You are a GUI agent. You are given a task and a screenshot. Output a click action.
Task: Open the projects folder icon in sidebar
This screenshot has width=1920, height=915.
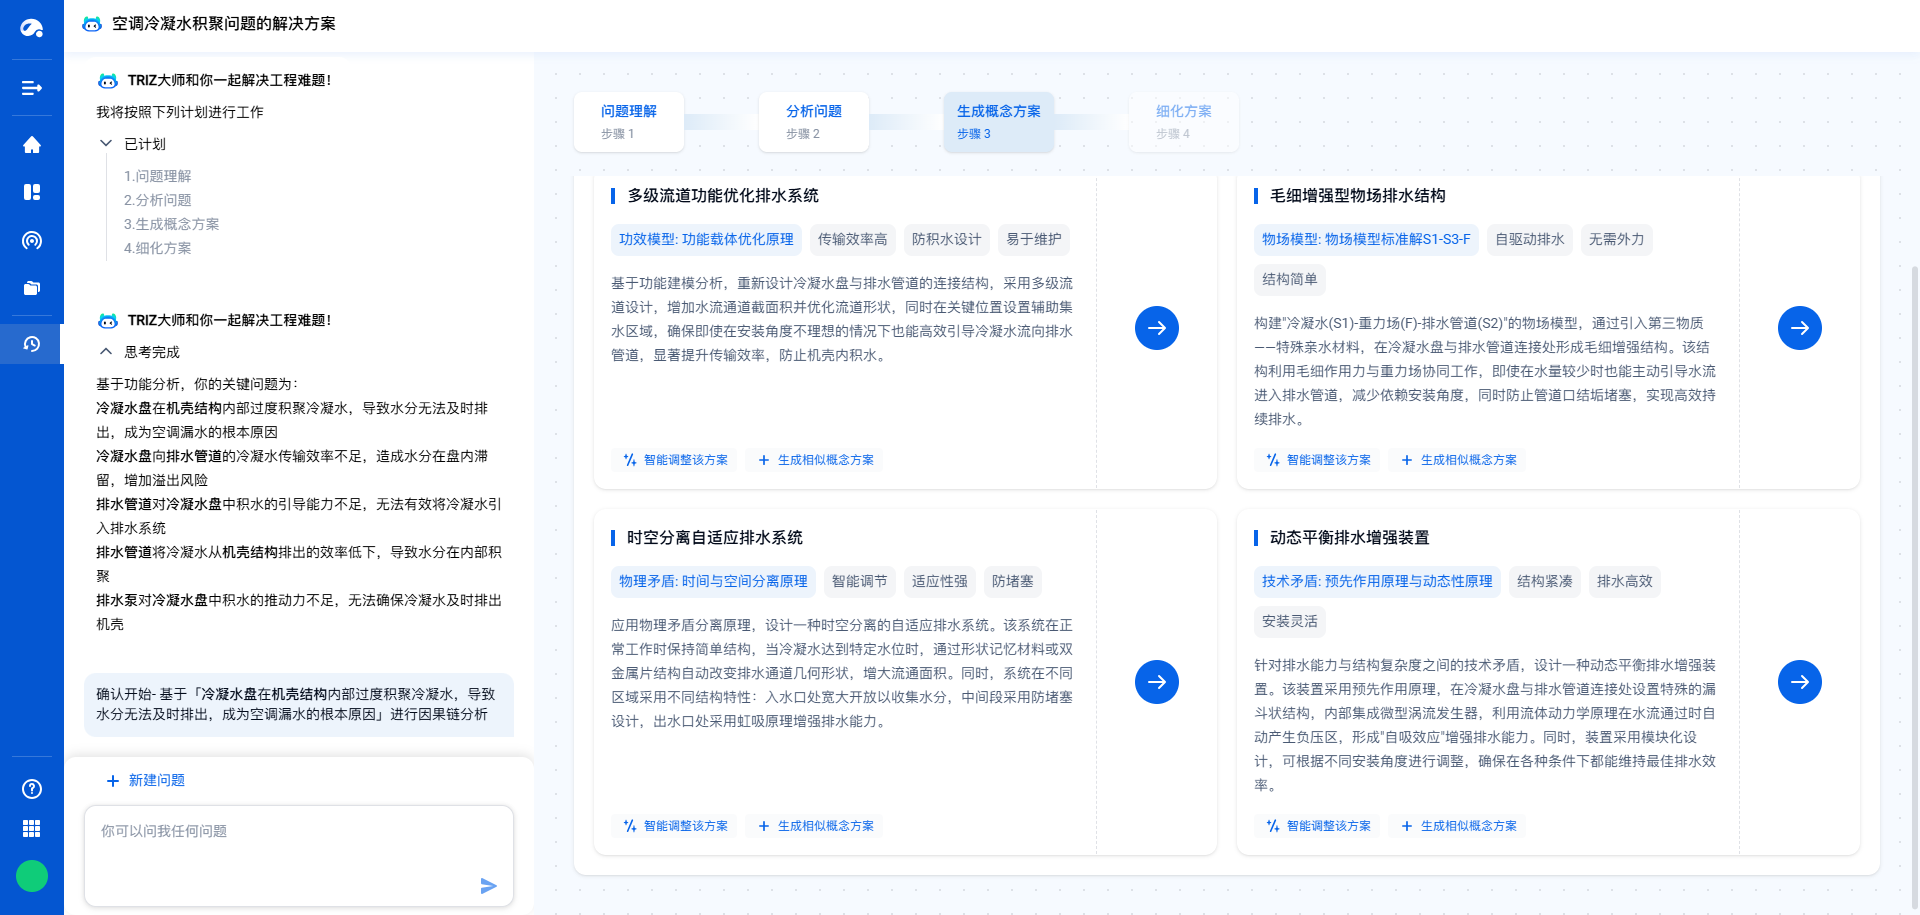tap(31, 288)
